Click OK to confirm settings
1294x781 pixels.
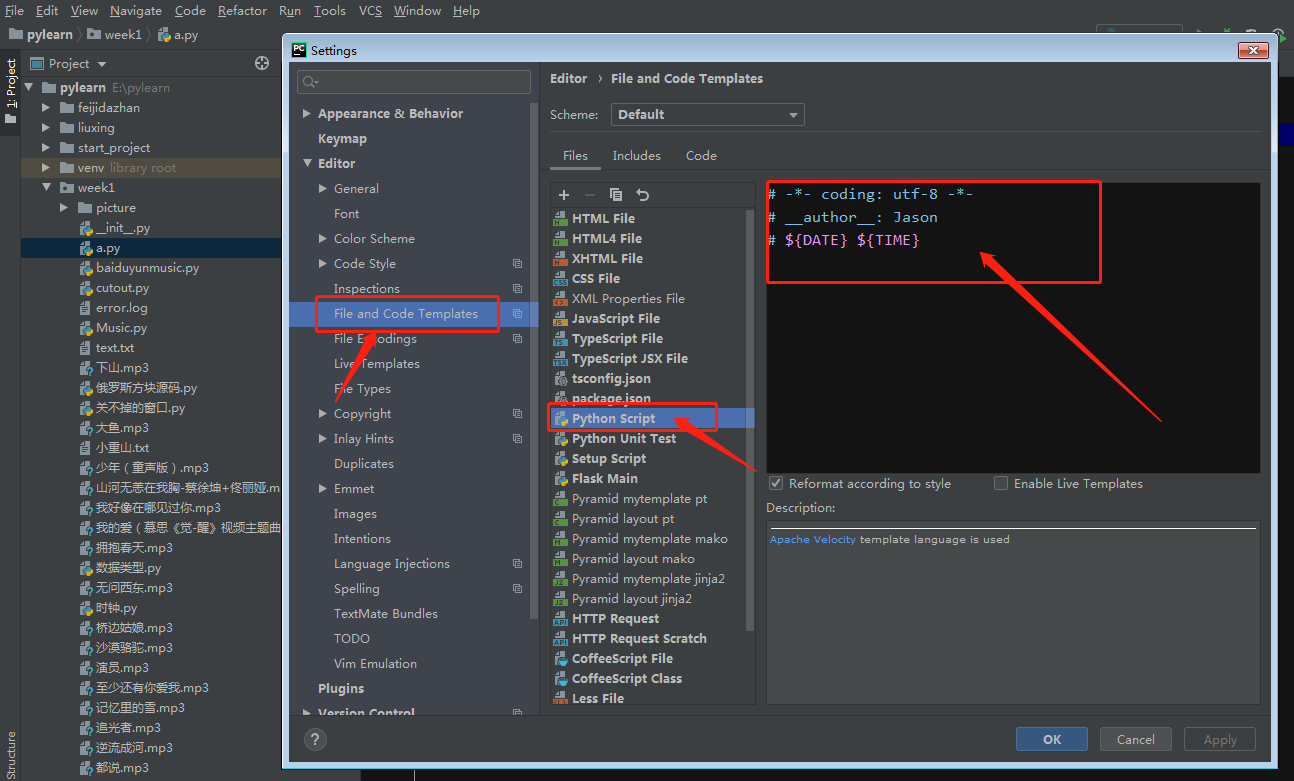[1052, 739]
